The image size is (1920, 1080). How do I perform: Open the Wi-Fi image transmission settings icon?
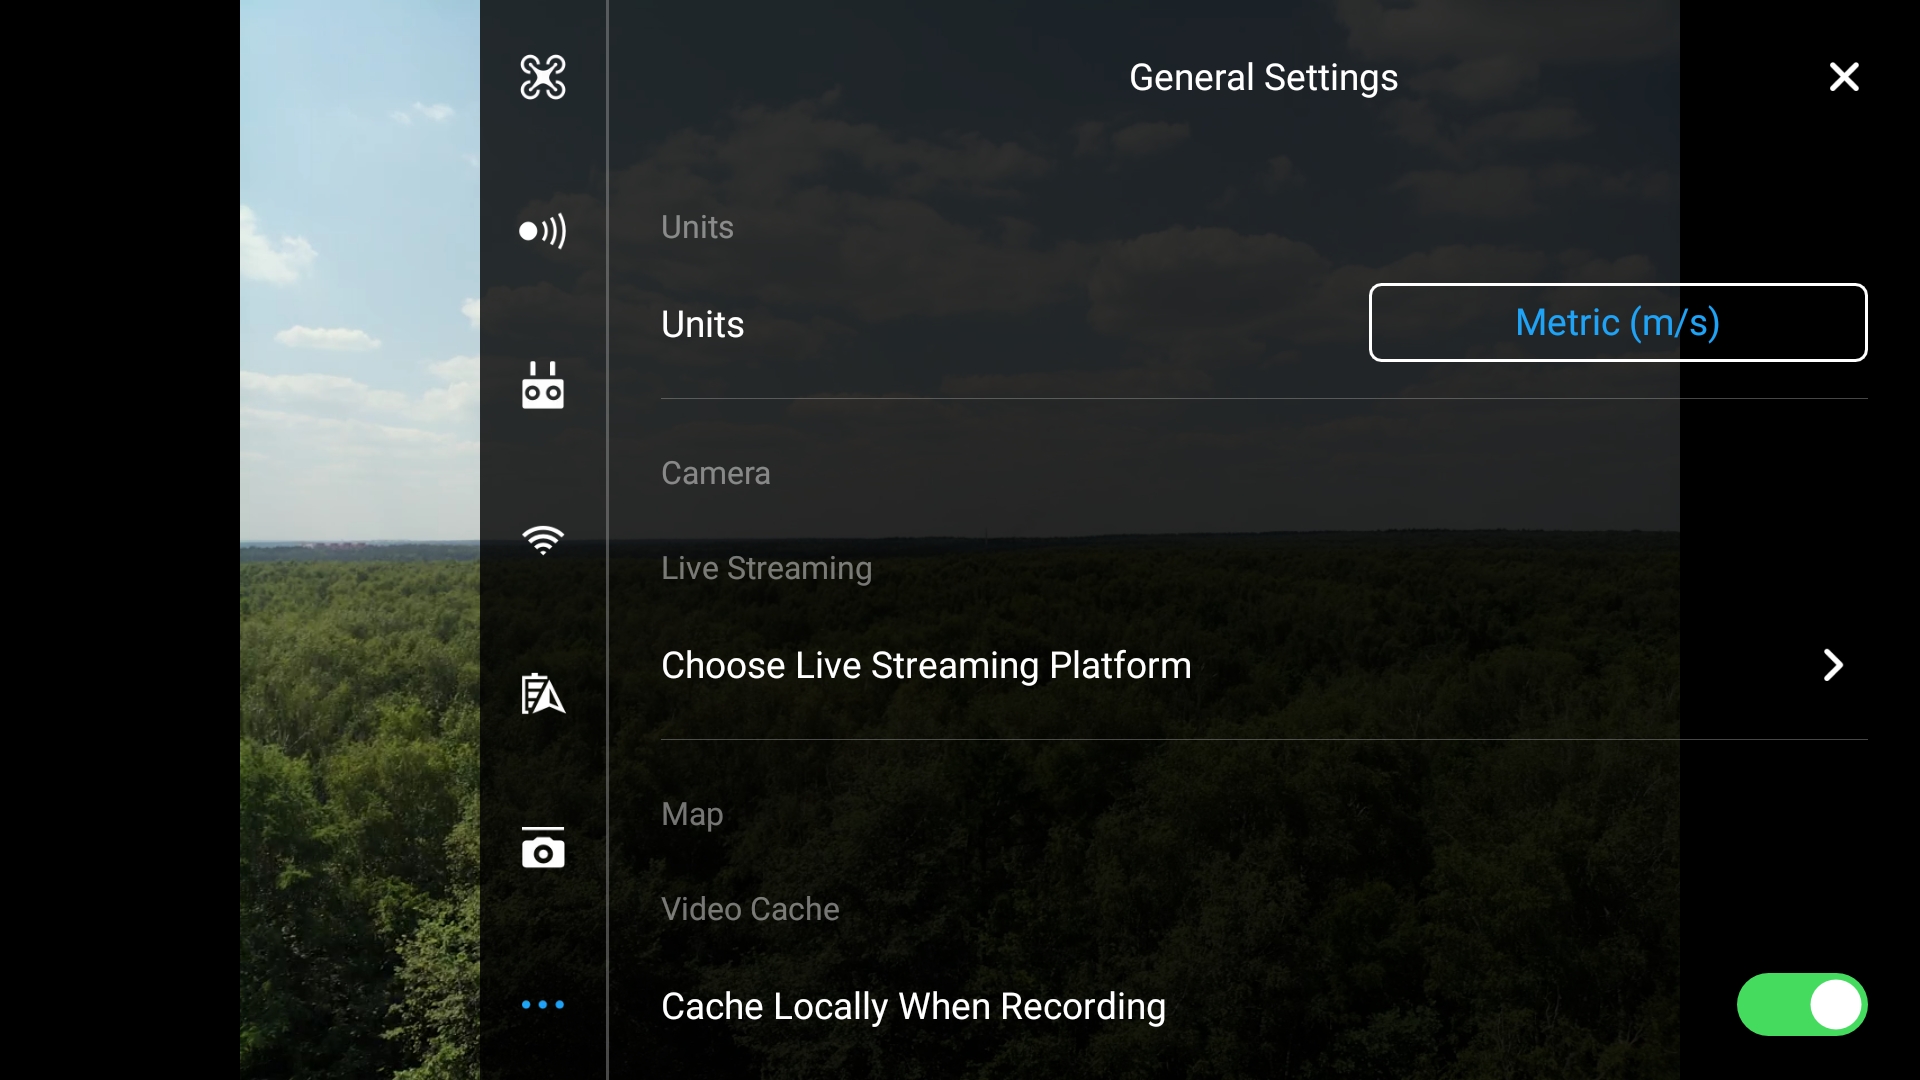(543, 540)
